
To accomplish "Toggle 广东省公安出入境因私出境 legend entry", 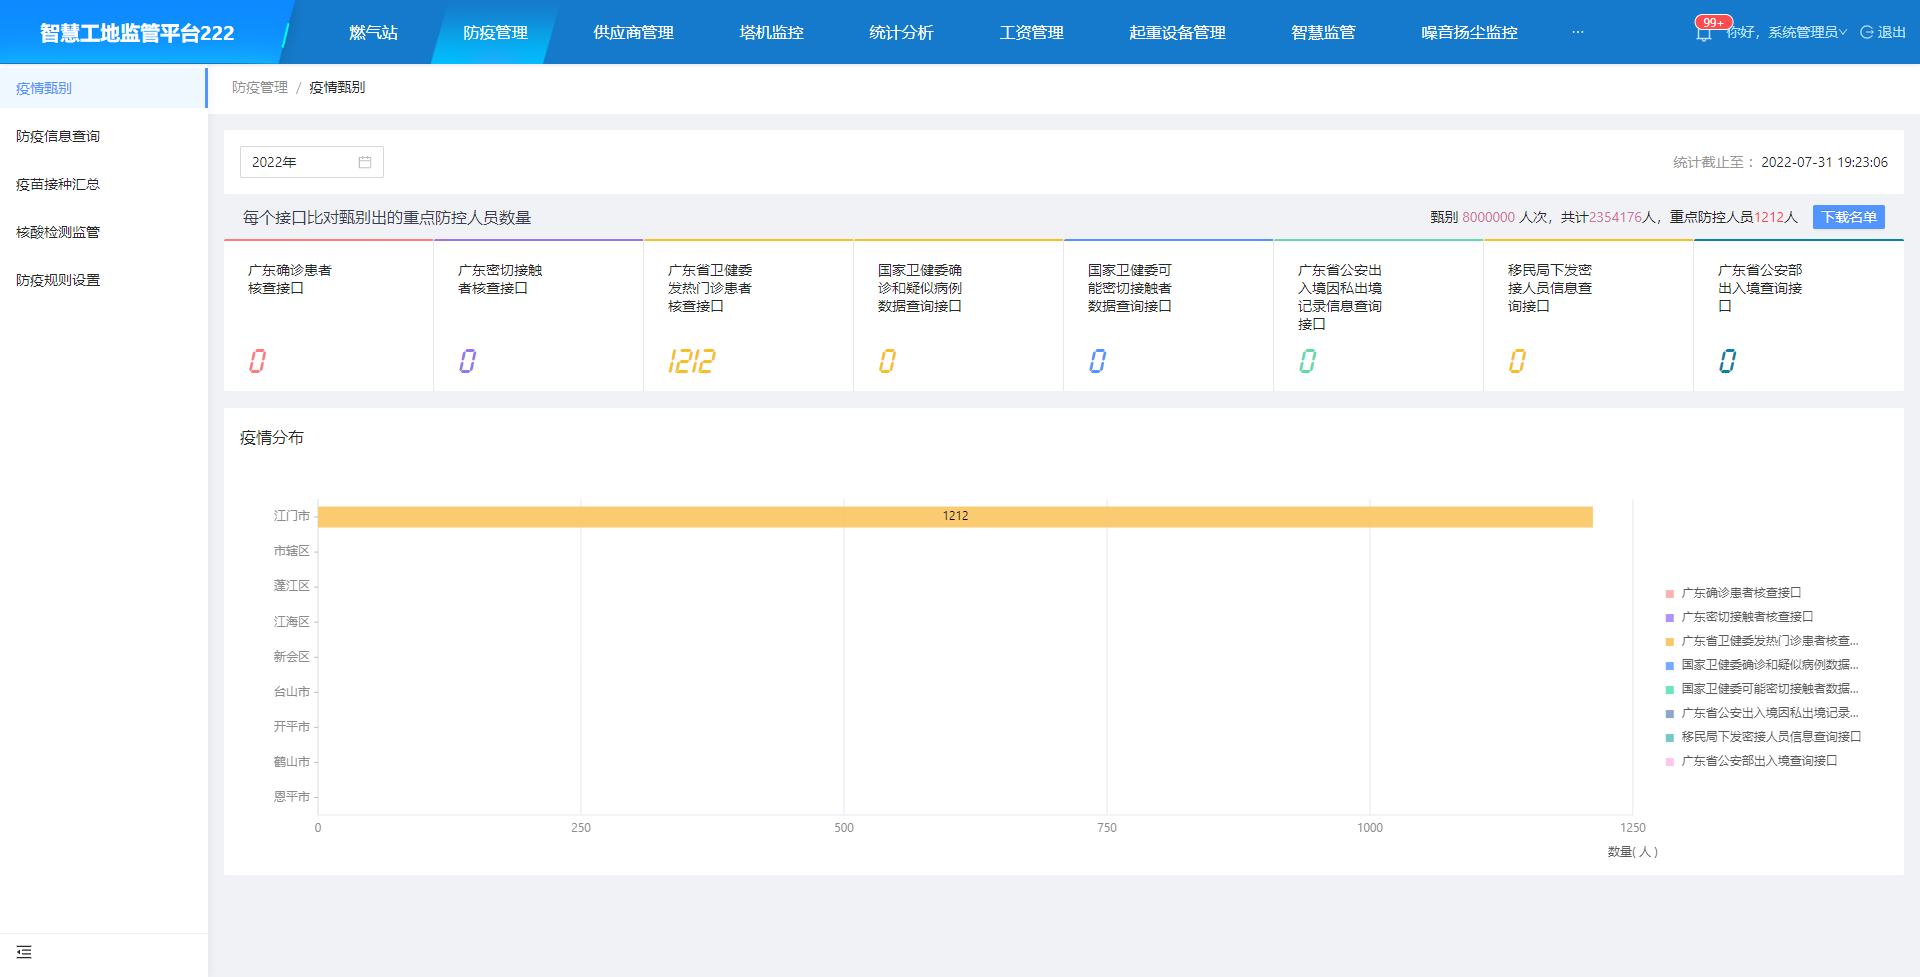I will [x=1761, y=713].
